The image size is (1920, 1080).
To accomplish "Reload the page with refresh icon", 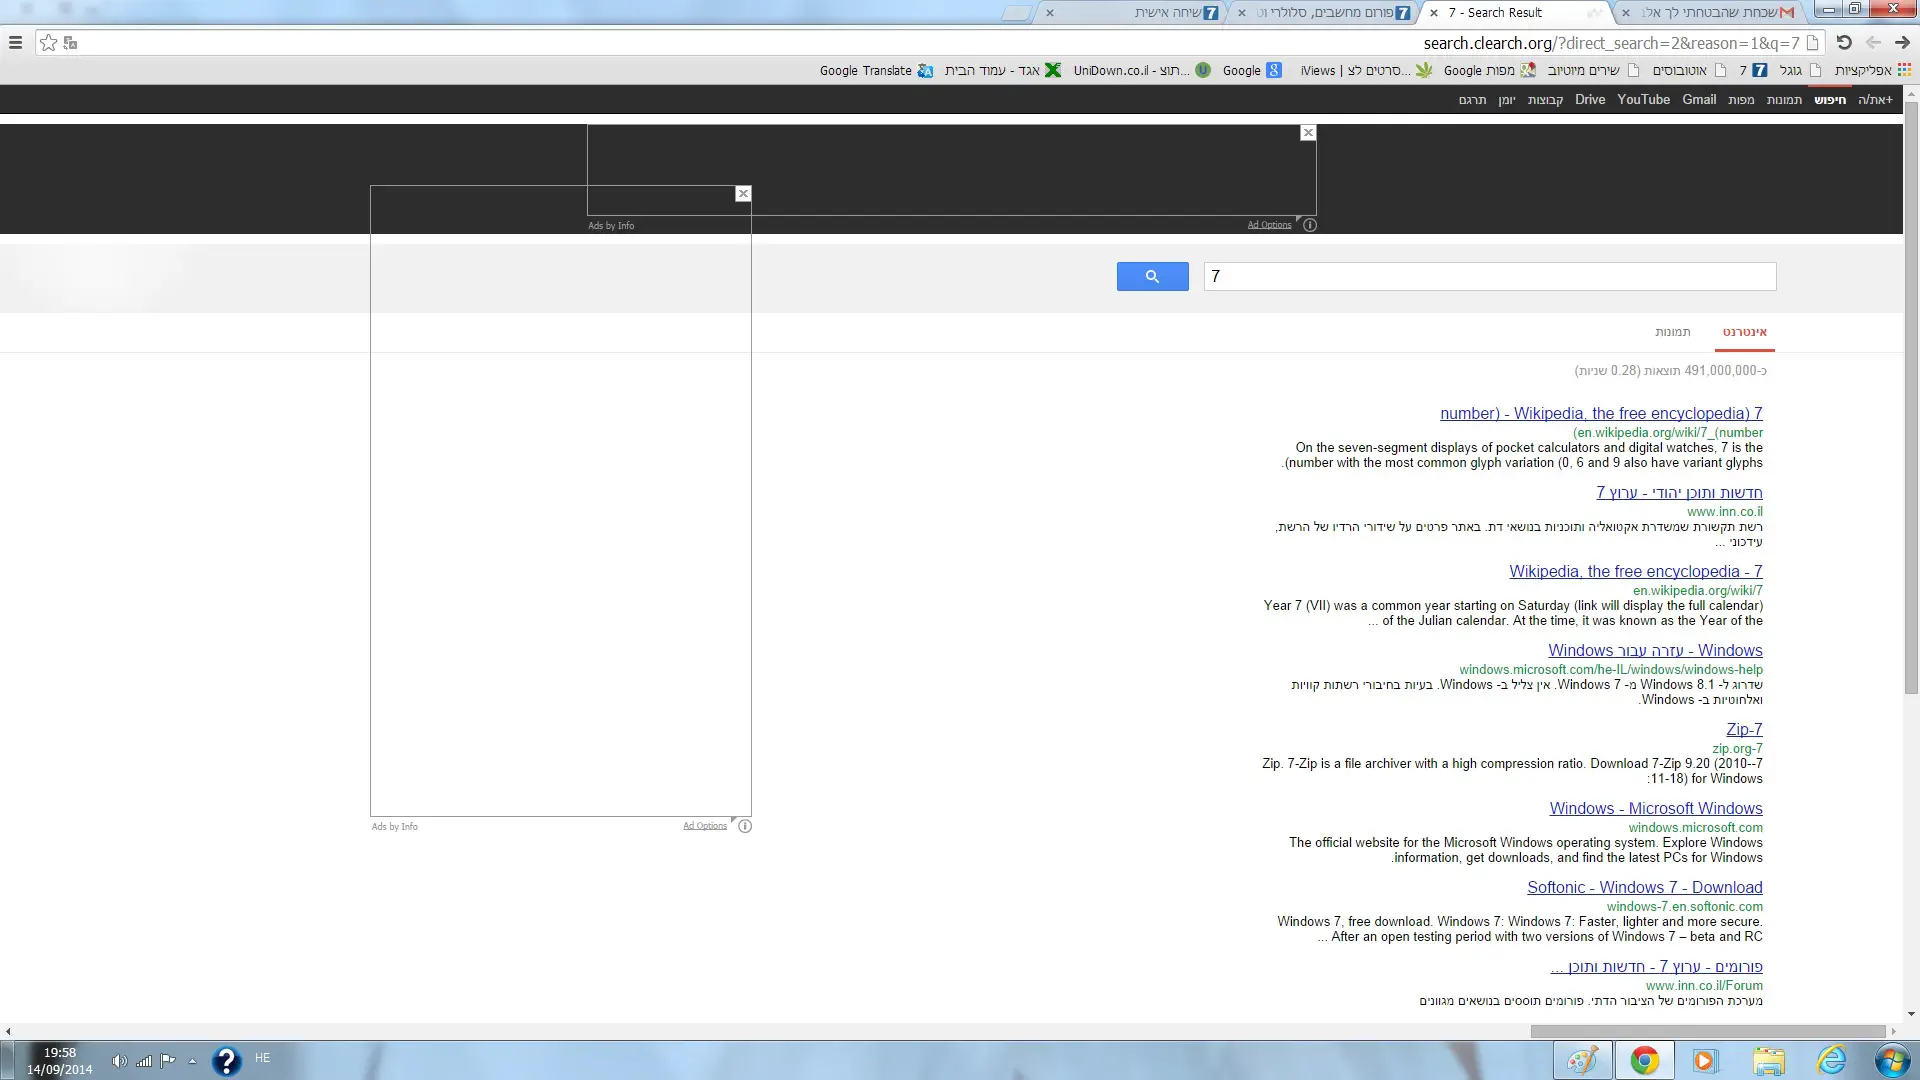I will pyautogui.click(x=1844, y=43).
